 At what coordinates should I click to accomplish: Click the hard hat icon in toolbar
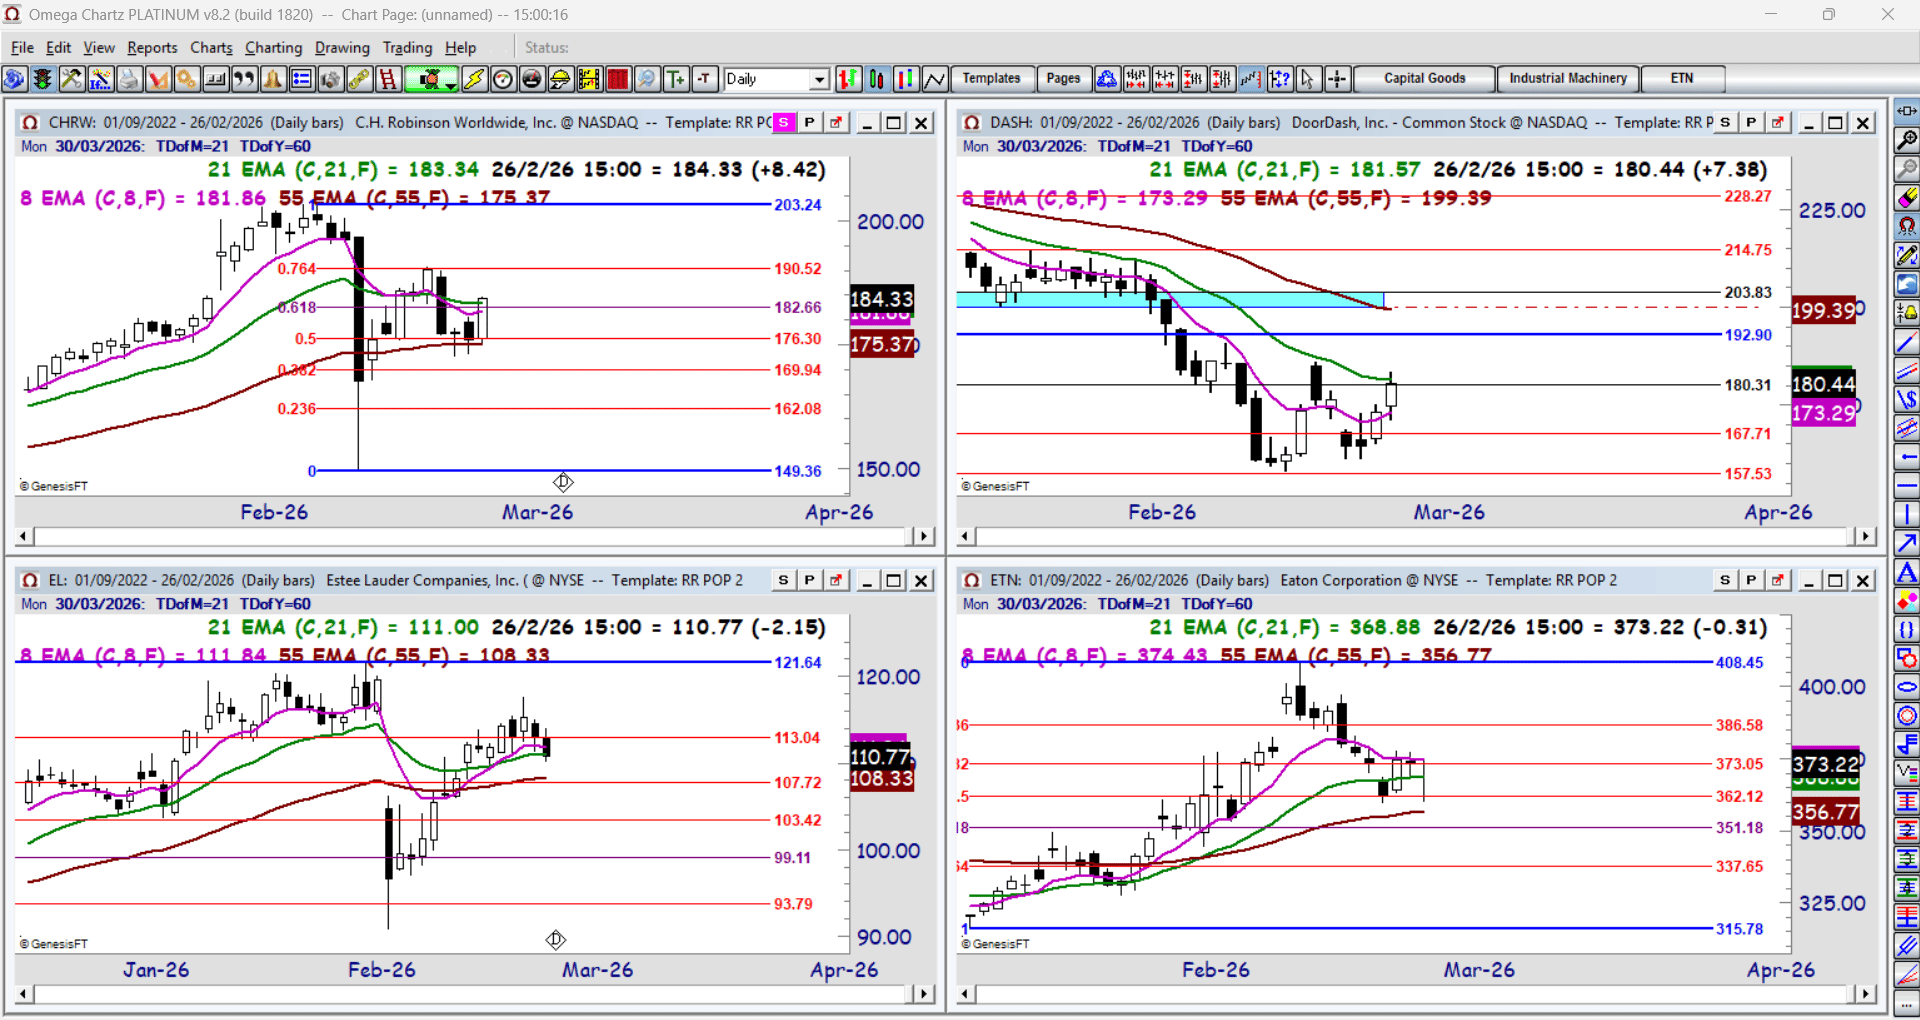point(561,79)
